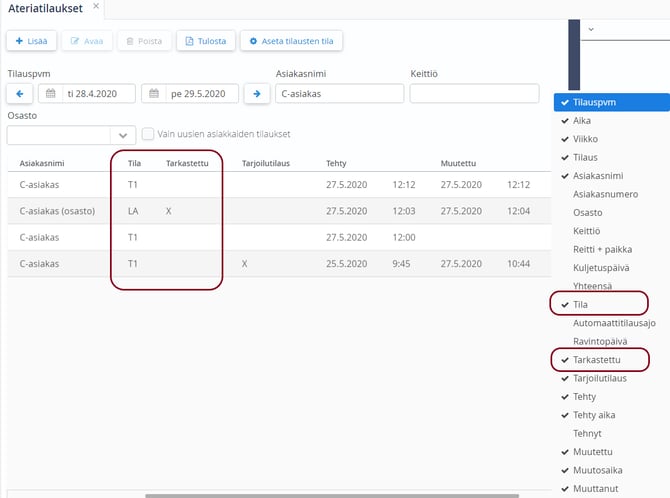
Task: Sort by Tehty column header
Action: click(x=336, y=163)
